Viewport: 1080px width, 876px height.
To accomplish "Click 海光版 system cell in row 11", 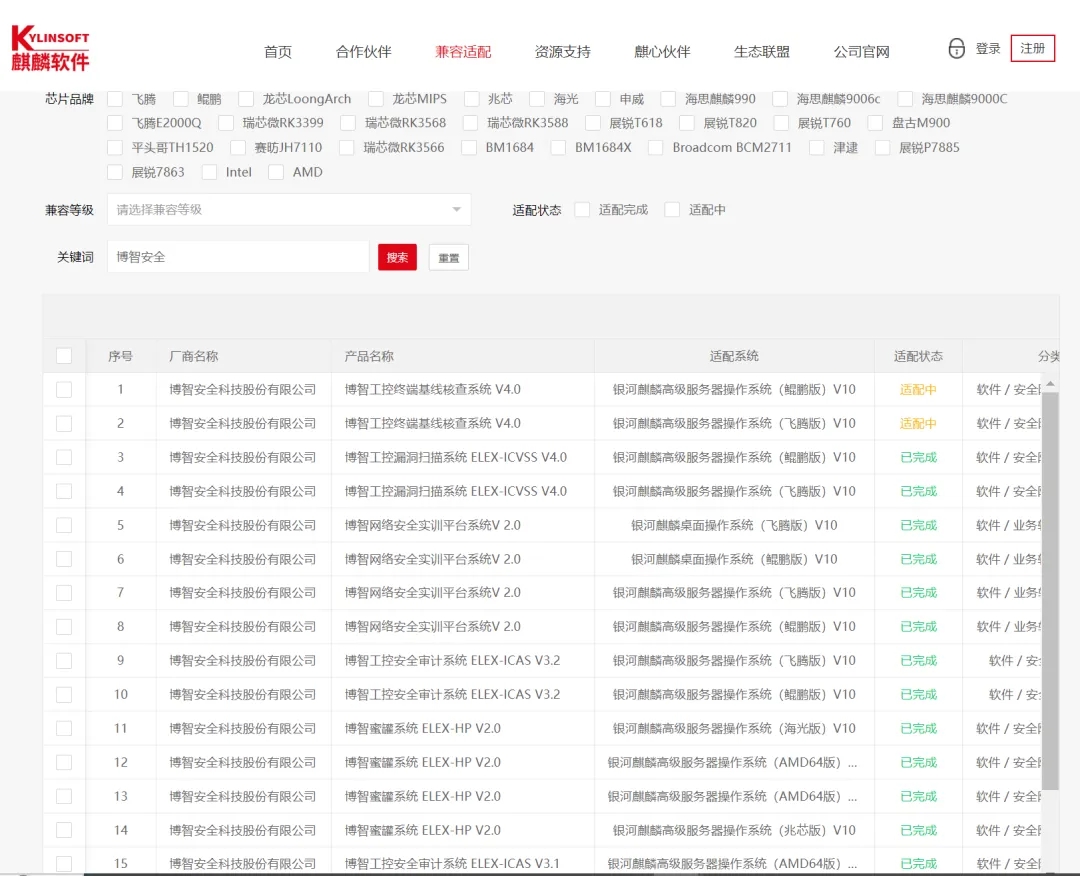I will pos(734,729).
